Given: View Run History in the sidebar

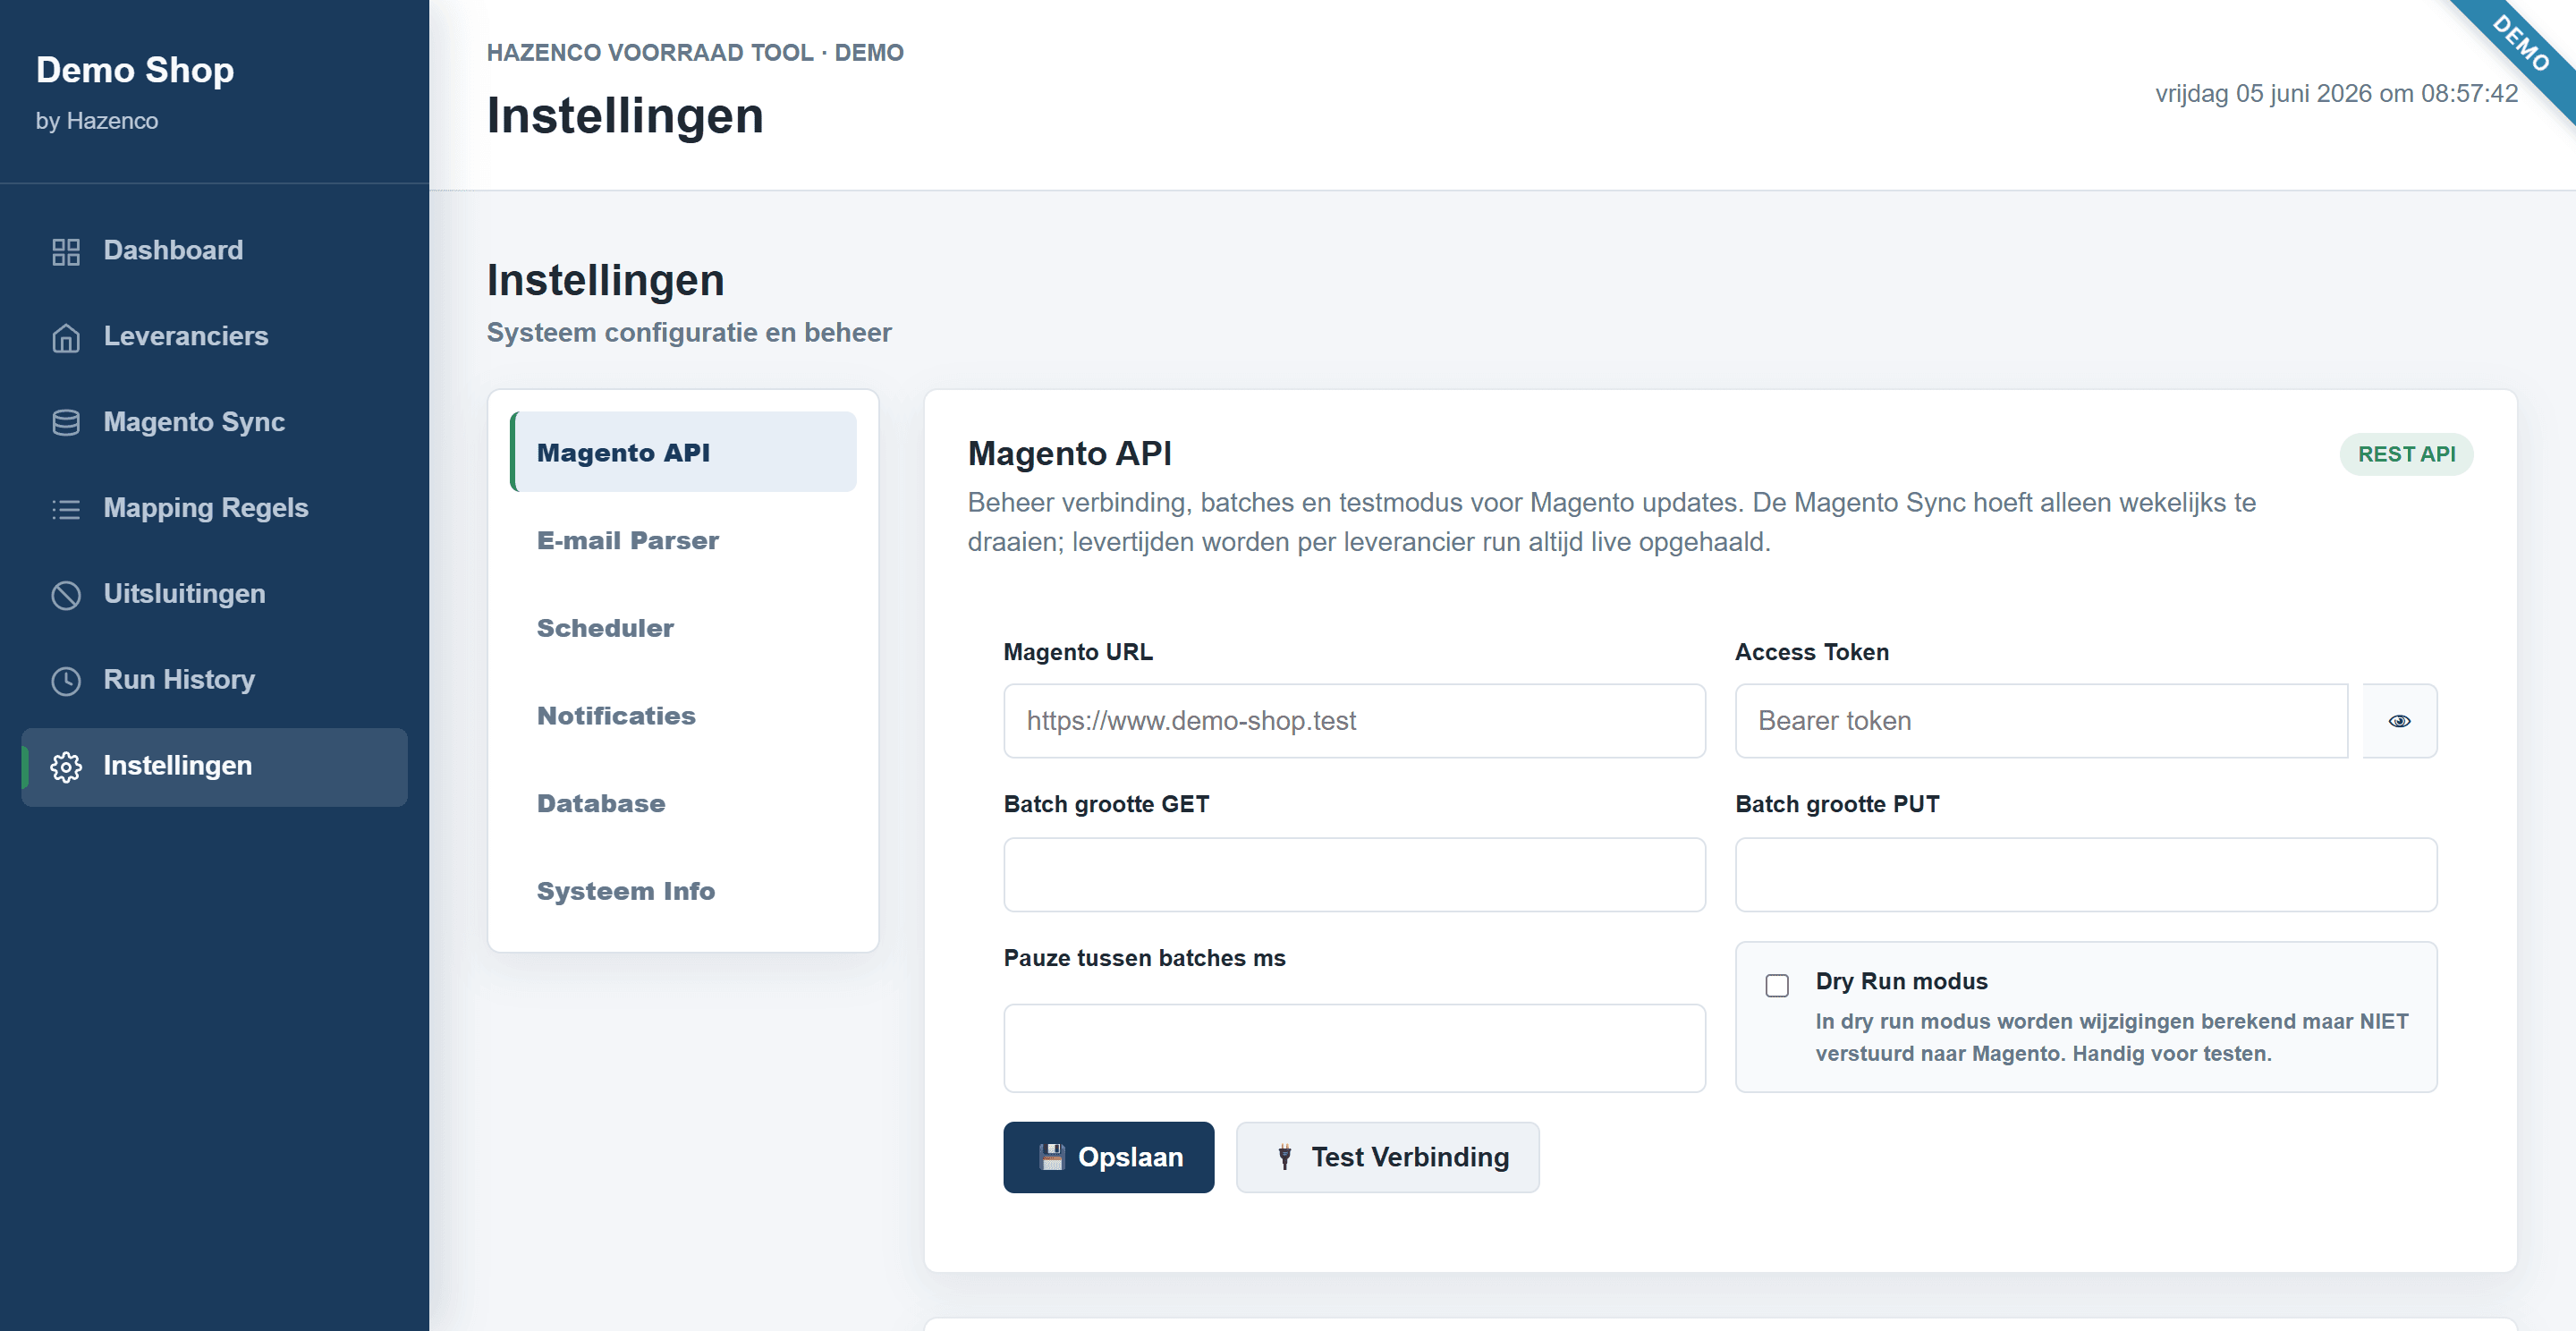Looking at the screenshot, I should (215, 681).
